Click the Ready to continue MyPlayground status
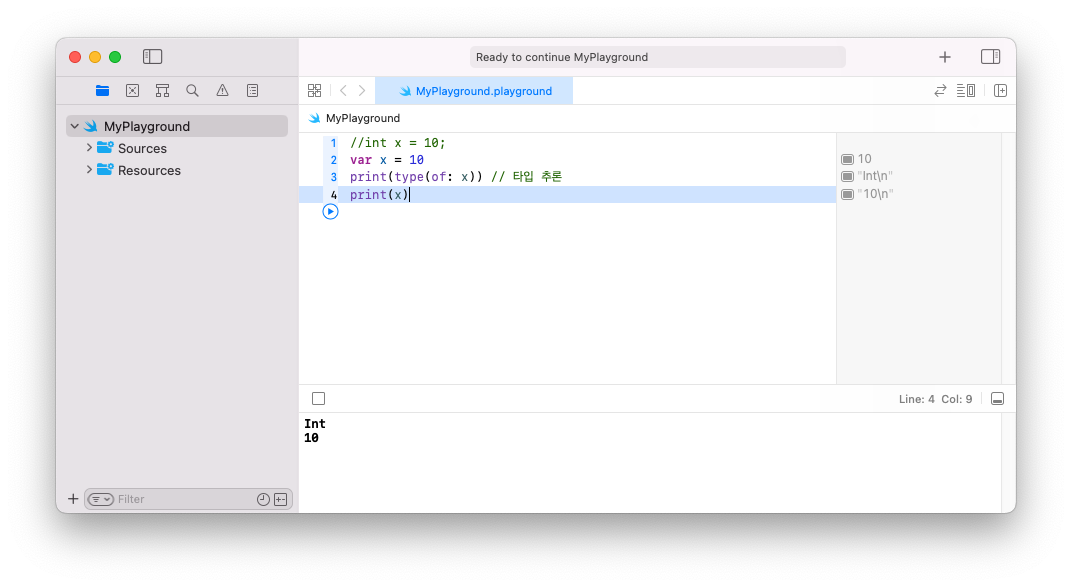 [x=658, y=57]
